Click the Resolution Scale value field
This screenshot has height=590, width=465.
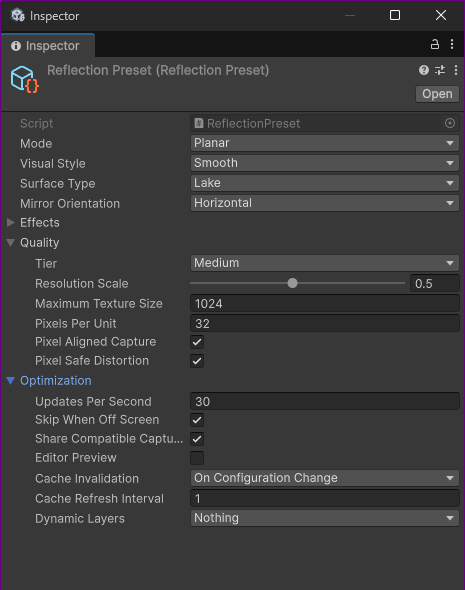coord(435,283)
